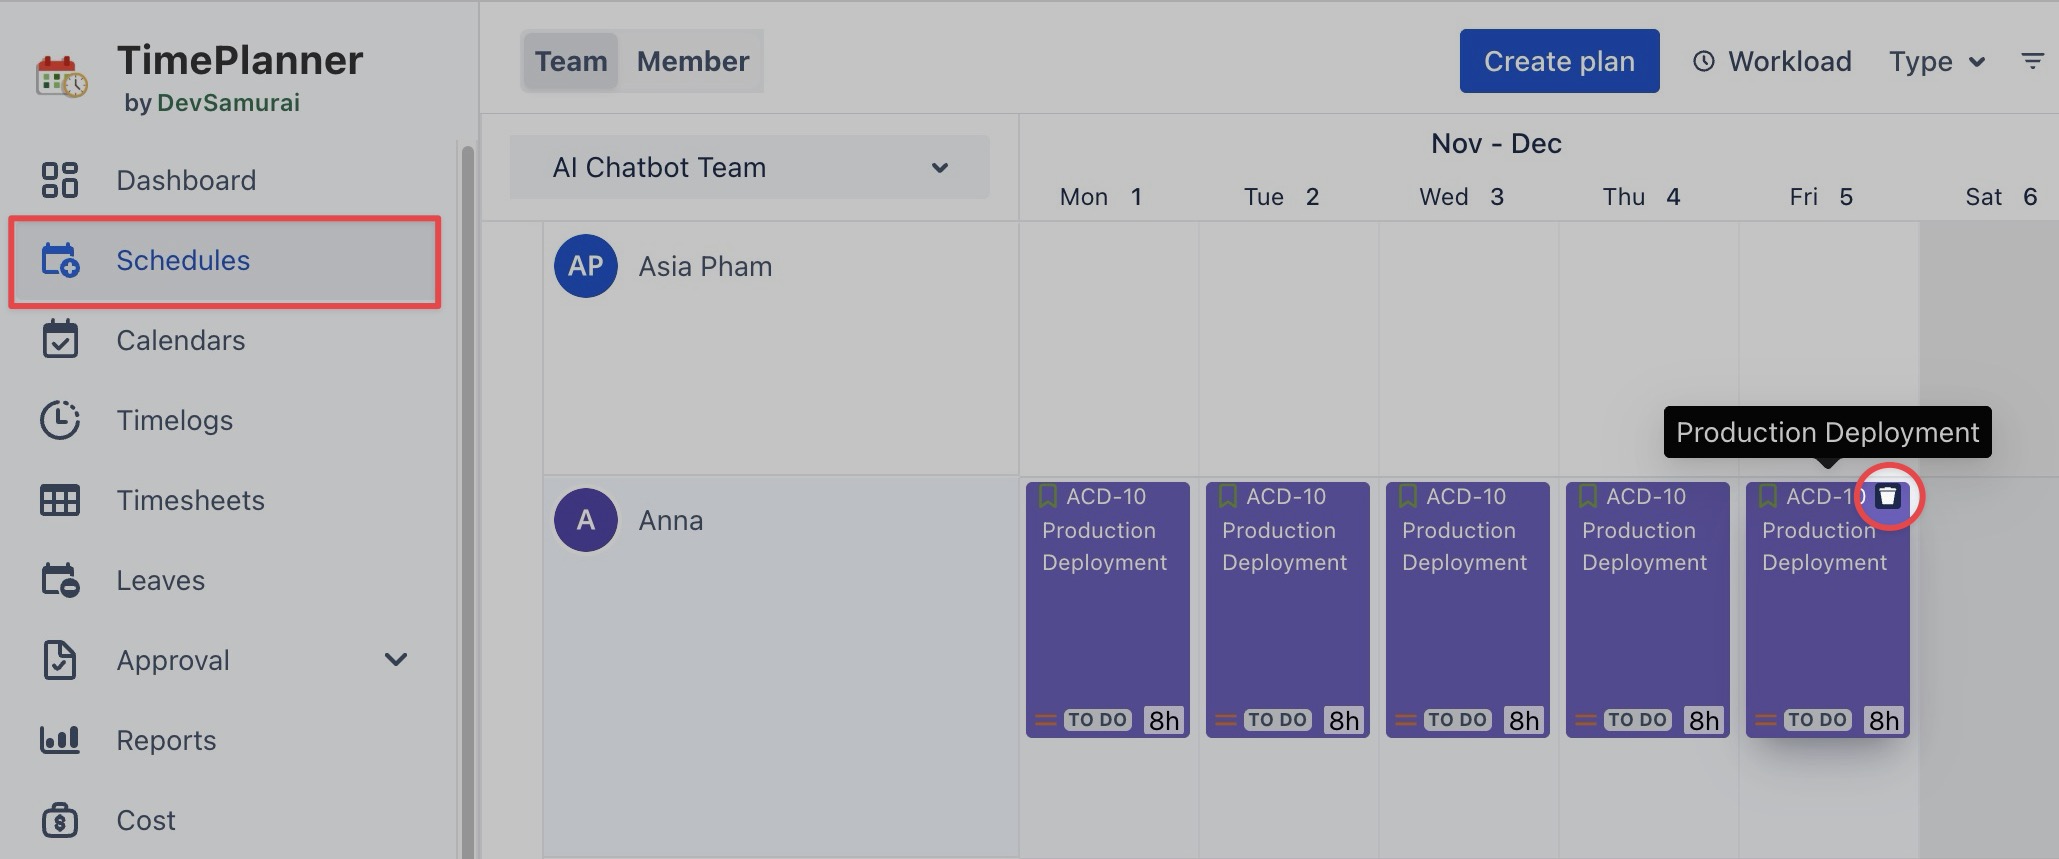The image size is (2059, 859).
Task: Open the Reports bar chart icon
Action: 60,740
